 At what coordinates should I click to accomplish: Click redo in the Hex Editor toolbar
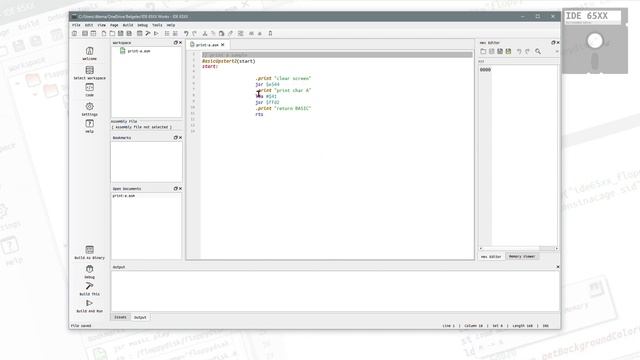(527, 51)
